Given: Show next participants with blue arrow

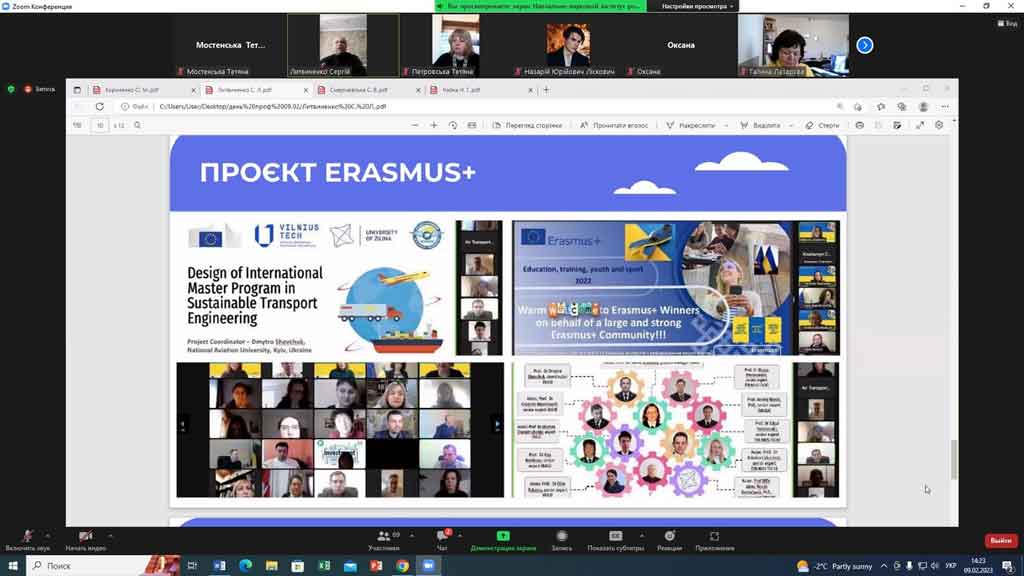Looking at the screenshot, I should tap(865, 45).
